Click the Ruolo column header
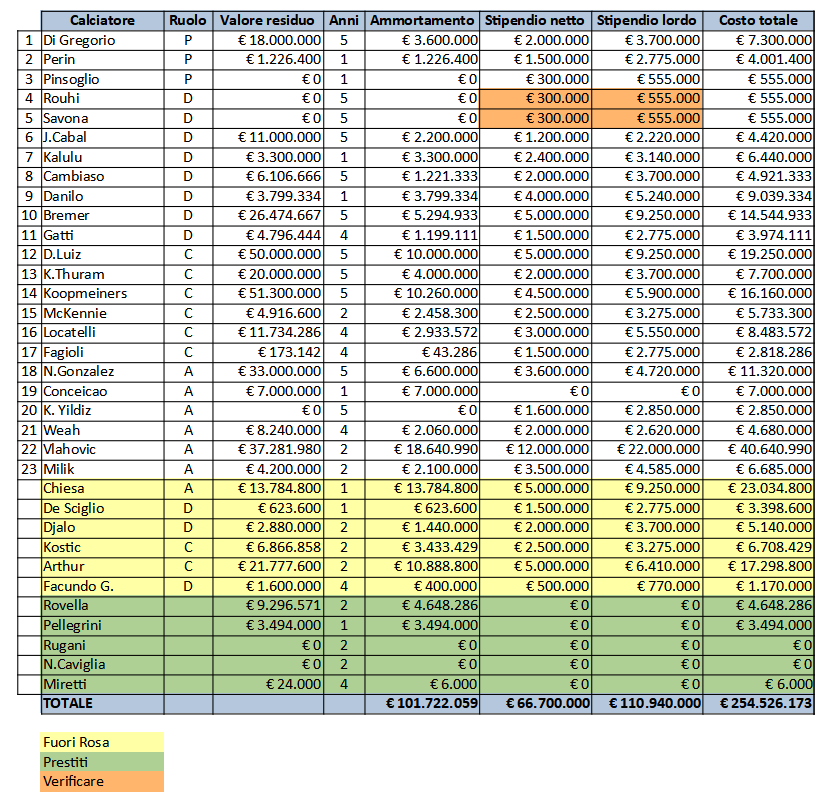This screenshot has width=828, height=798. pos(188,21)
